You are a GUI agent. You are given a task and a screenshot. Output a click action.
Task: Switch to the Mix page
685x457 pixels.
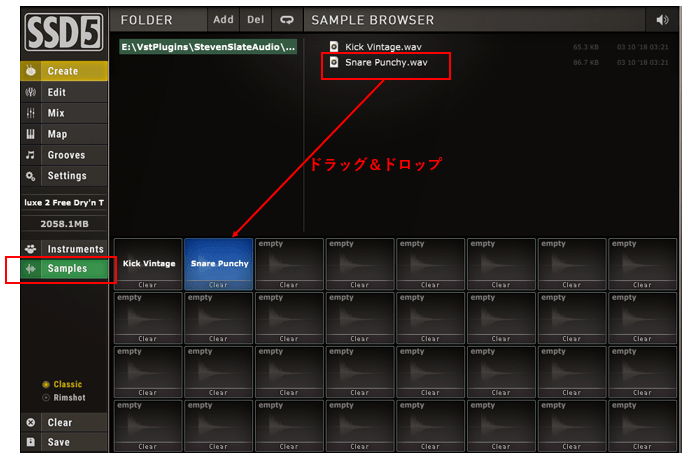point(64,113)
